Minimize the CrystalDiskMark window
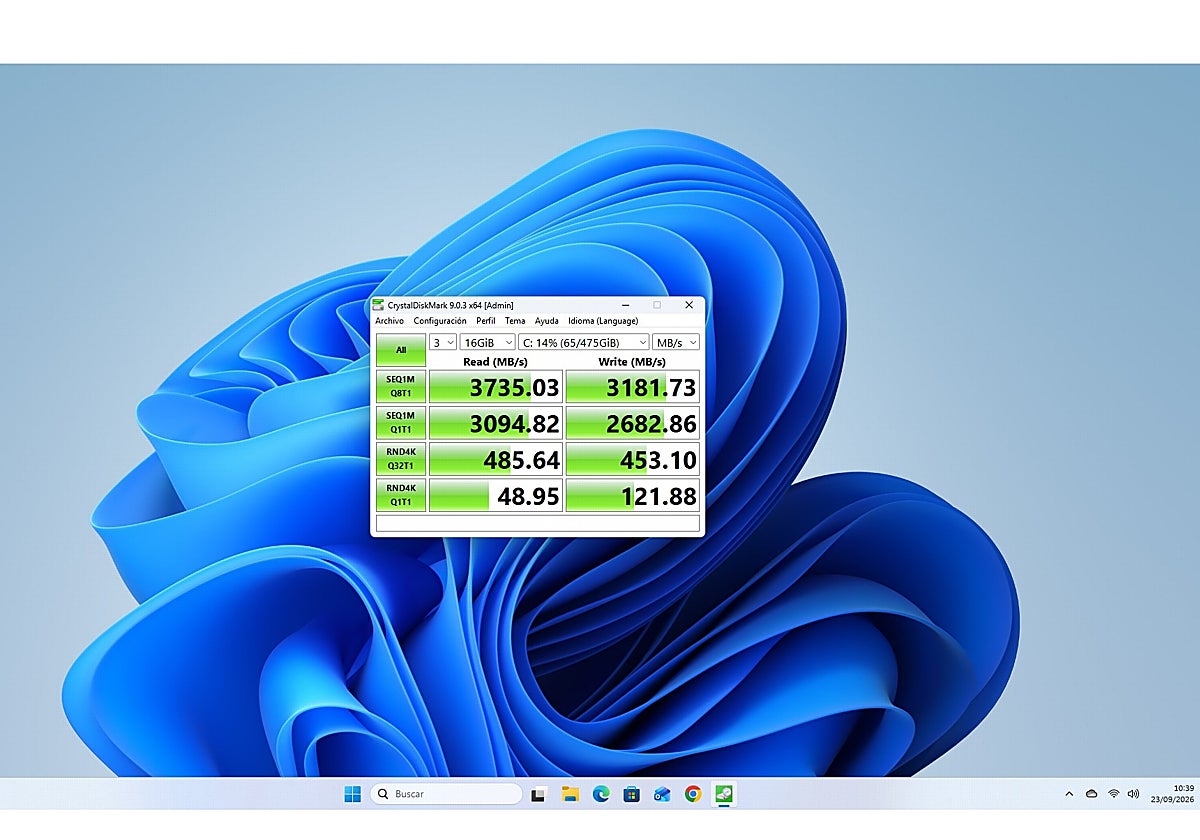 click(625, 304)
